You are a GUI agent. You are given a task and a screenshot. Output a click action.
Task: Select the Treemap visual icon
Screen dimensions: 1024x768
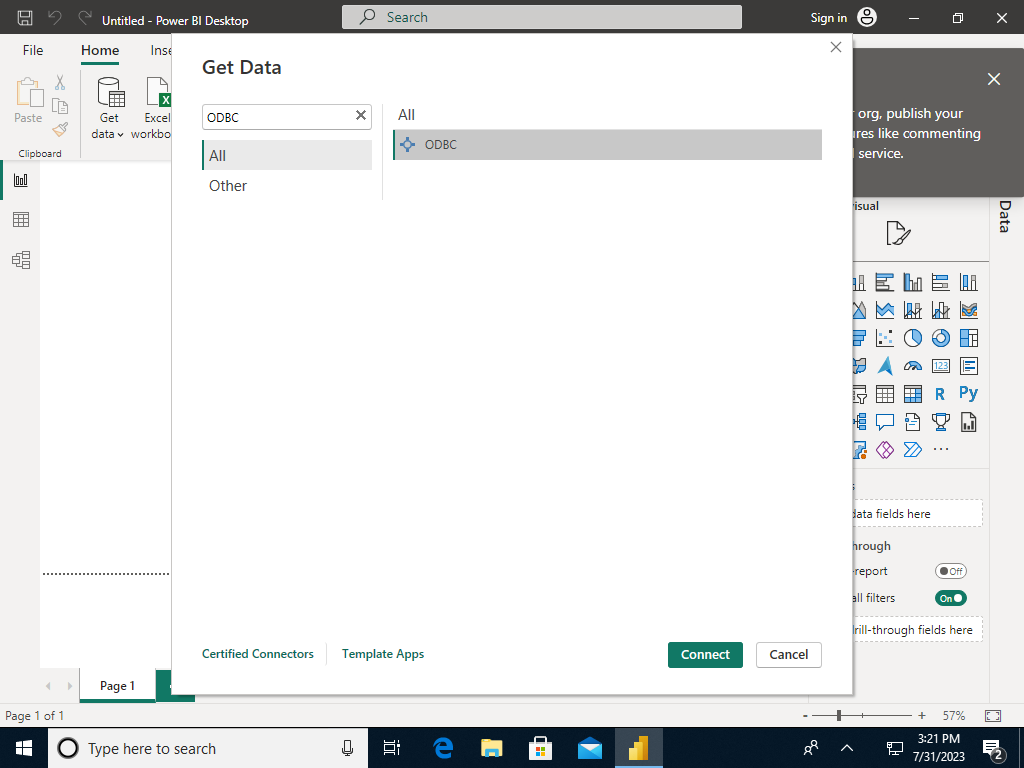click(x=968, y=338)
